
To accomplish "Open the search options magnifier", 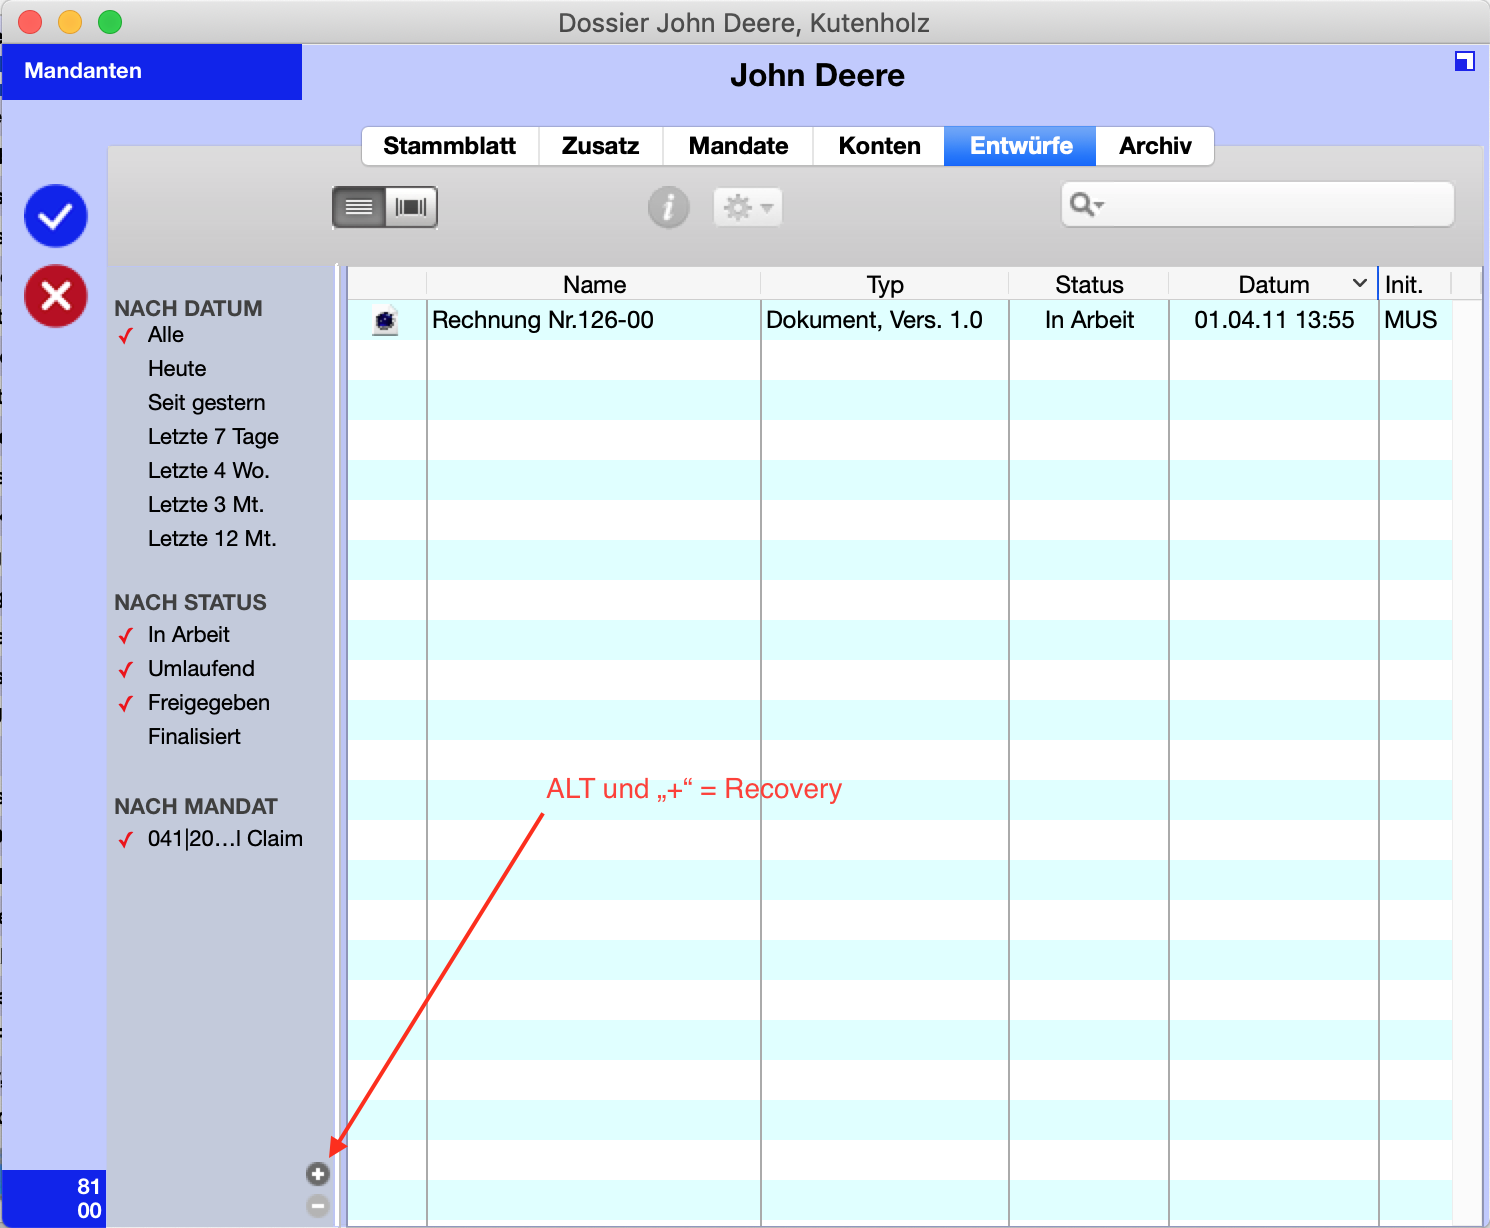I will tap(1086, 205).
